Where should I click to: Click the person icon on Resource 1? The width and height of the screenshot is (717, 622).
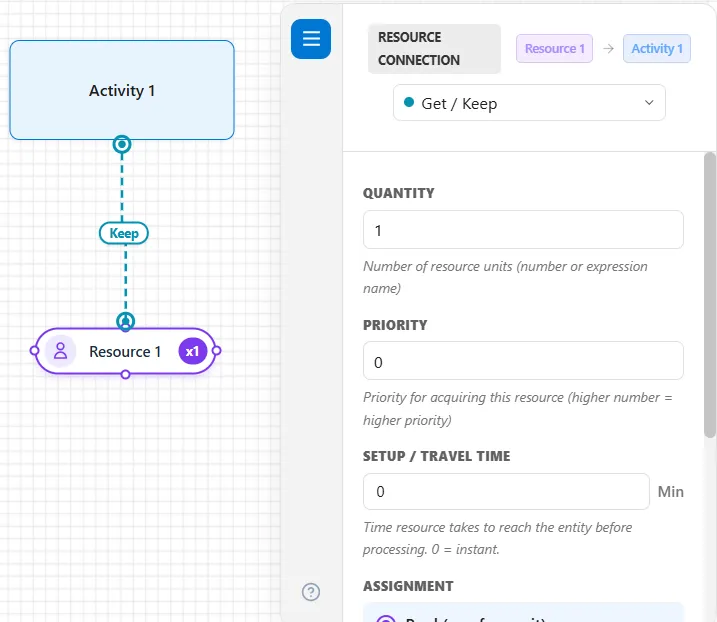click(60, 351)
